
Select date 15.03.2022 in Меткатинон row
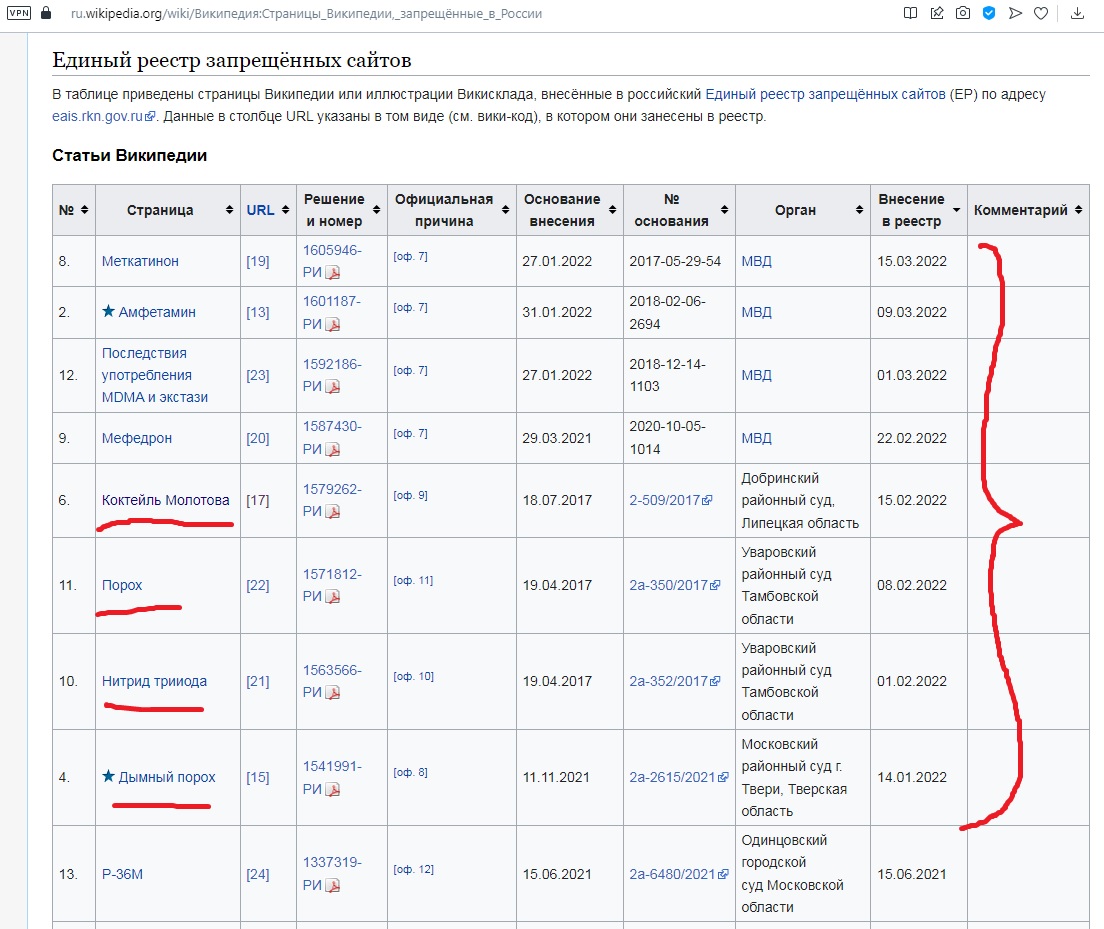click(912, 261)
